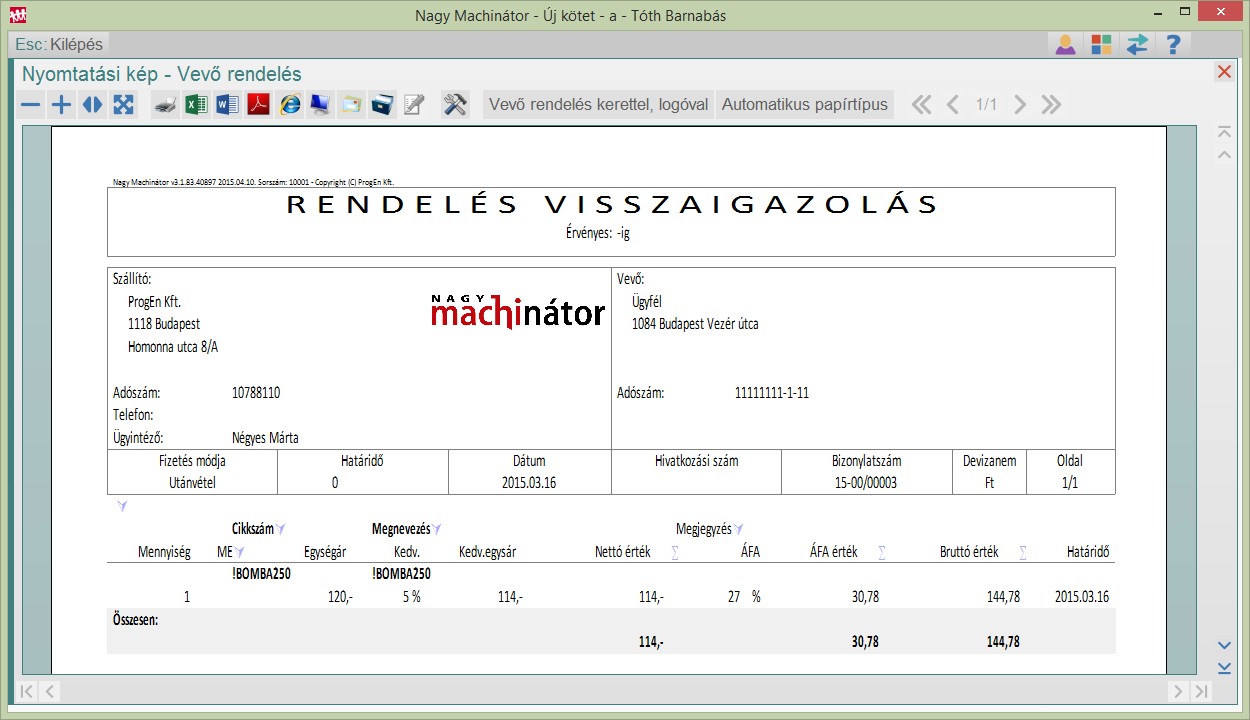Jump to bottom with vertical scrollbar end arrow
This screenshot has width=1250, height=720.
tap(1224, 668)
